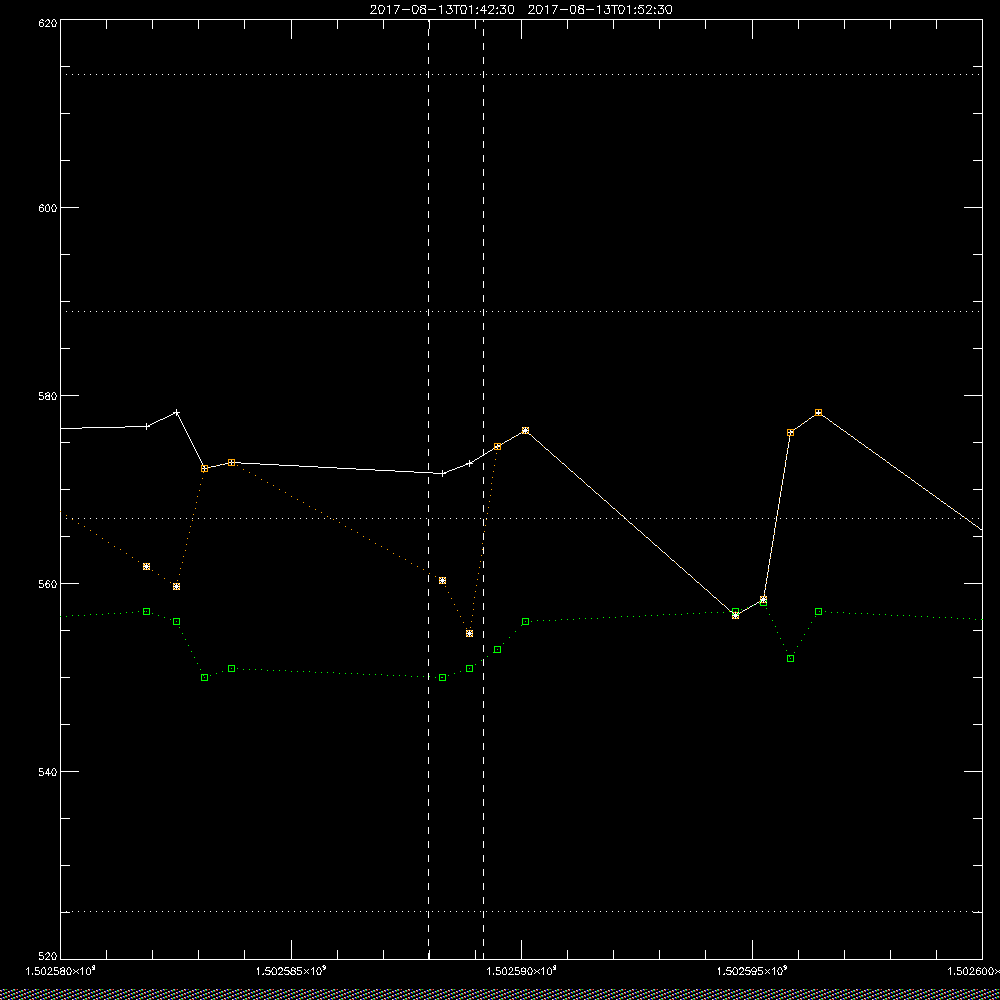The width and height of the screenshot is (1000, 1000).
Task: Click the green square marker at 552 near 1.502596×10⁹
Action: coord(791,658)
